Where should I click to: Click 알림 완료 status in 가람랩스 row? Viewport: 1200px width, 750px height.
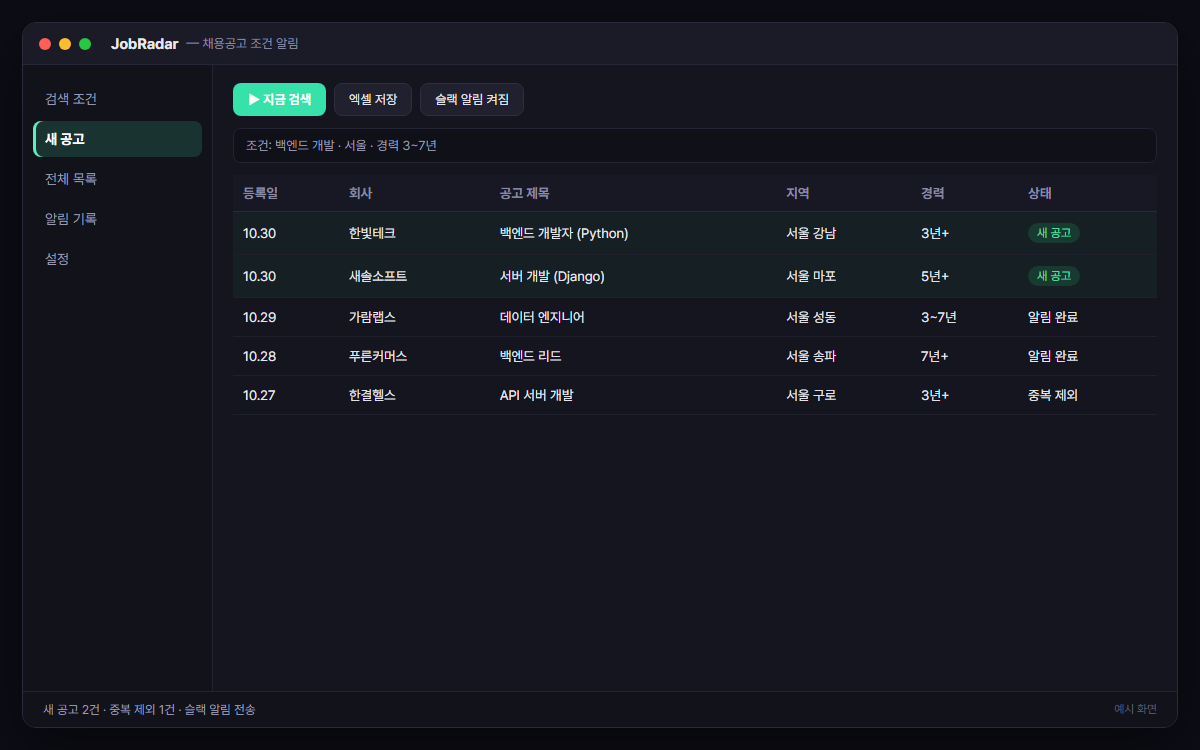[1053, 317]
